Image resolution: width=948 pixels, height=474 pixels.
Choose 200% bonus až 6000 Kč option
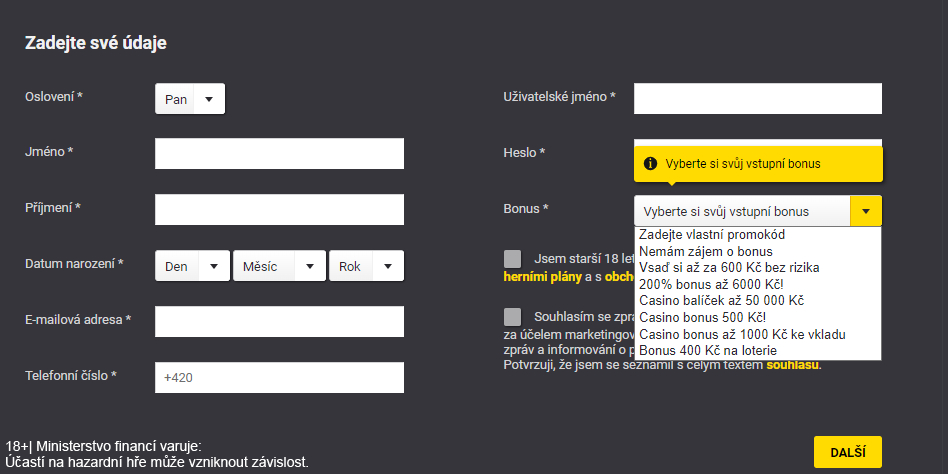click(758, 284)
